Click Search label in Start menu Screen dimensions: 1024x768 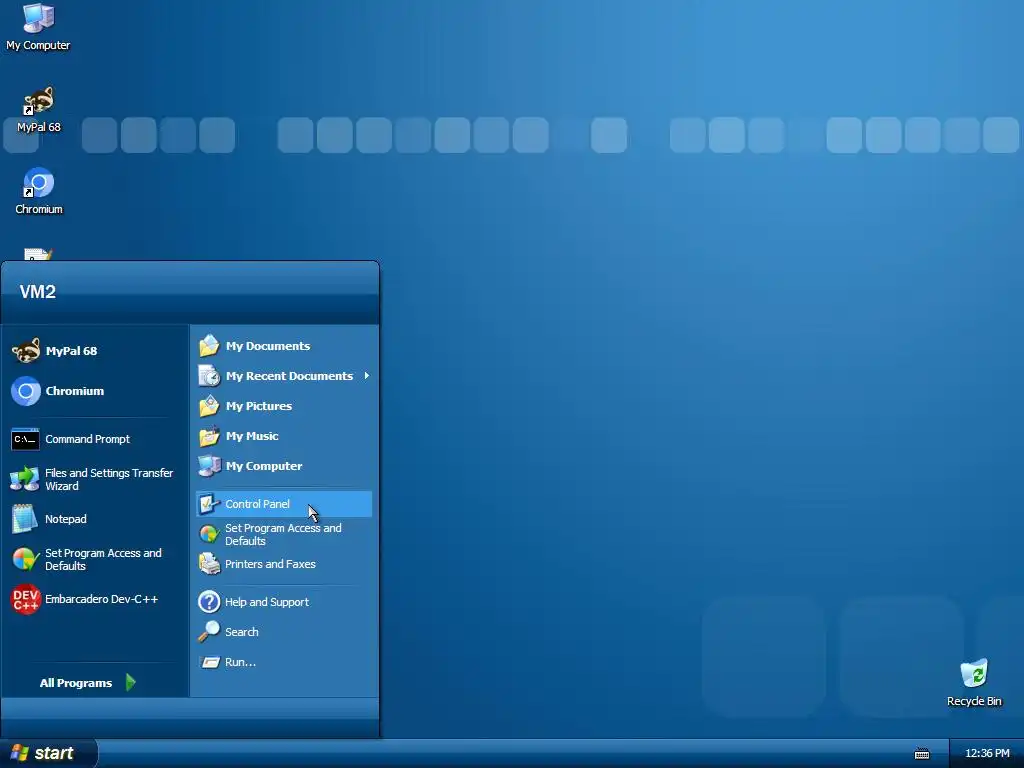(x=242, y=632)
